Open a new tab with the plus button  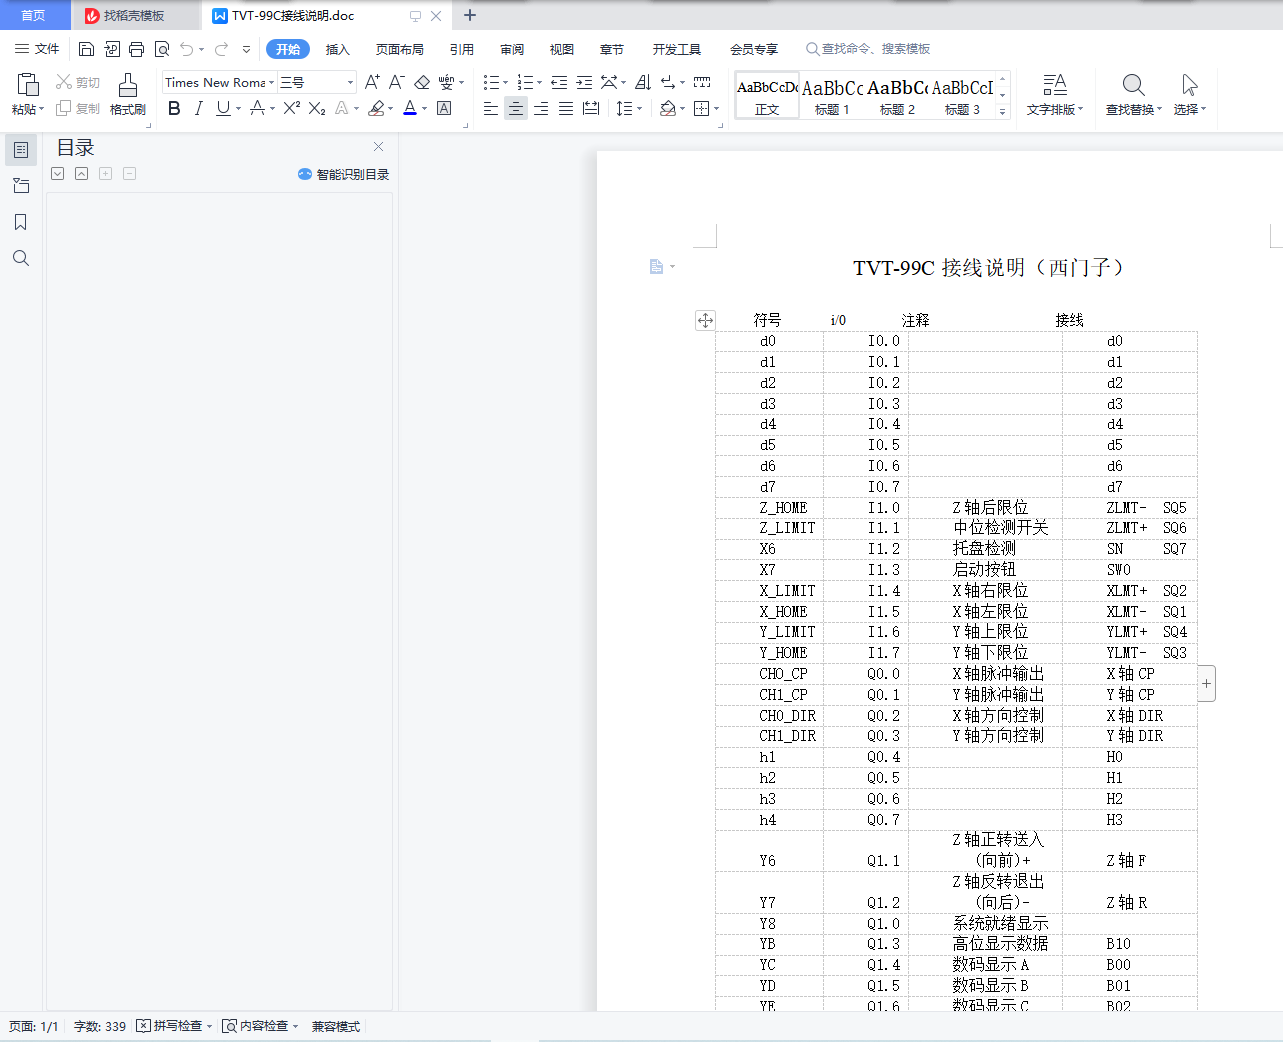(x=470, y=15)
